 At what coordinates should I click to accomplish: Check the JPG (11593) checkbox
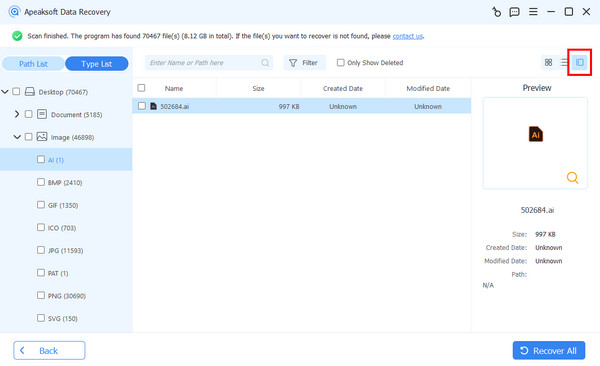point(41,250)
